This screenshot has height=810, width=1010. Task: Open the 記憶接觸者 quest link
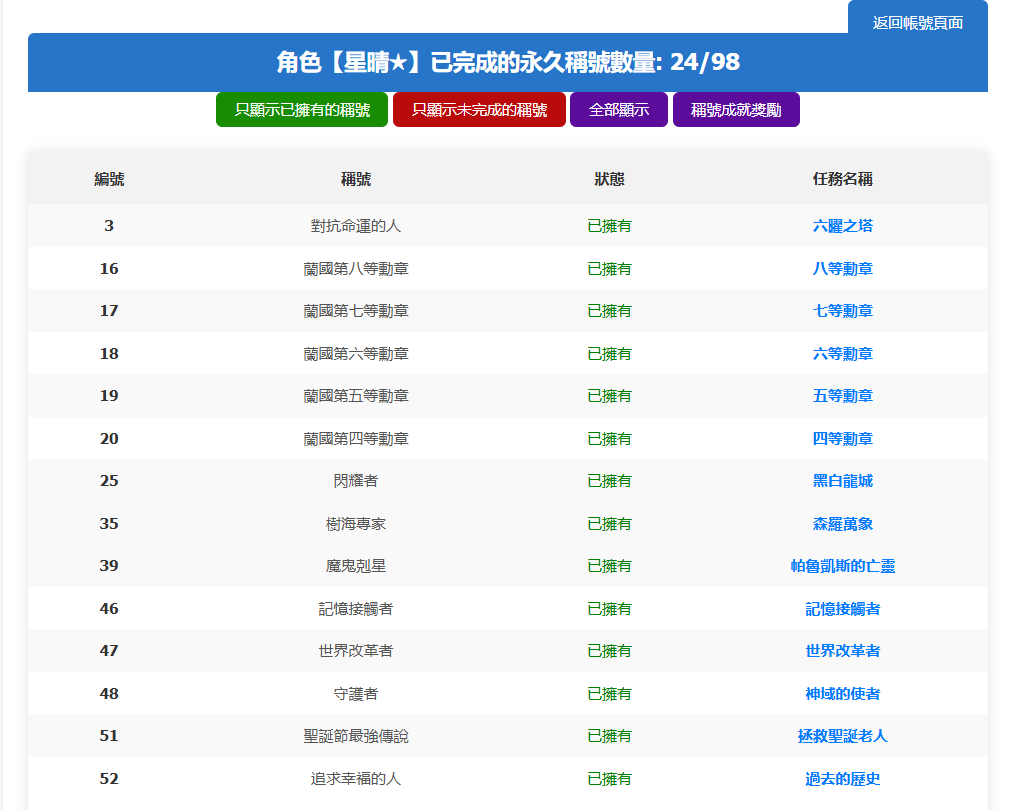click(843, 608)
